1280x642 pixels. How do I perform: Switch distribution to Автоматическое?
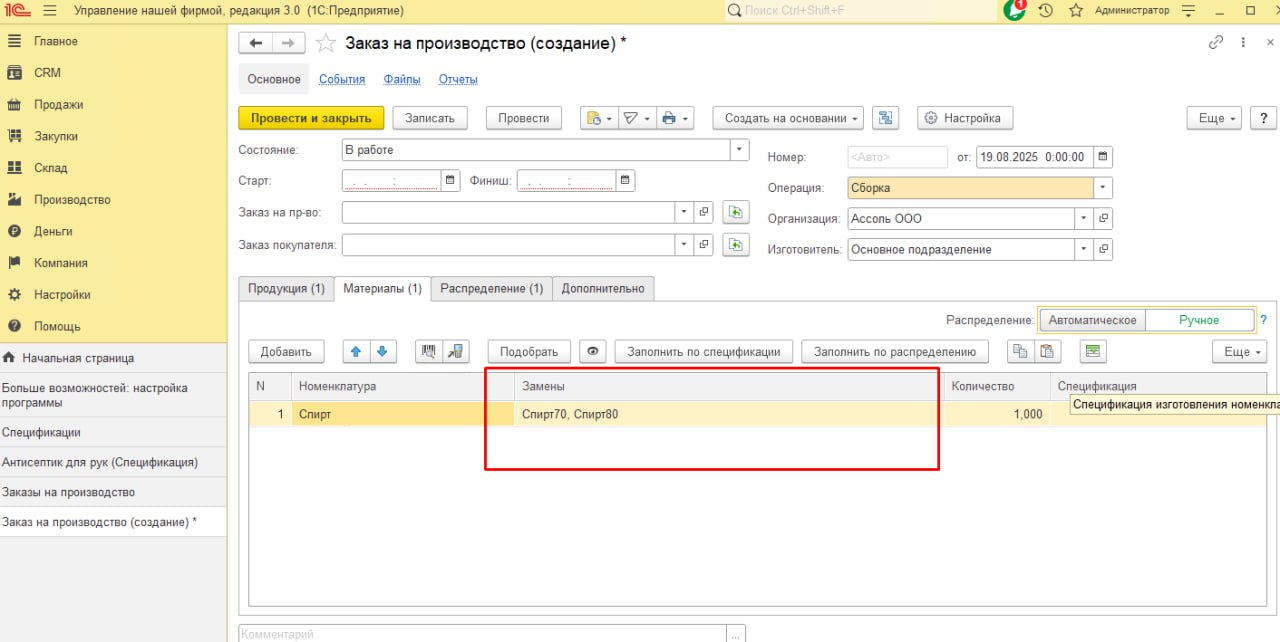[x=1092, y=320]
